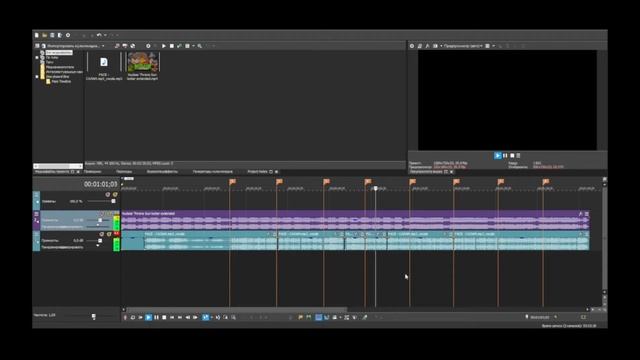Expand the By Type tree node
This screenshot has height=360, width=640.
point(37,58)
